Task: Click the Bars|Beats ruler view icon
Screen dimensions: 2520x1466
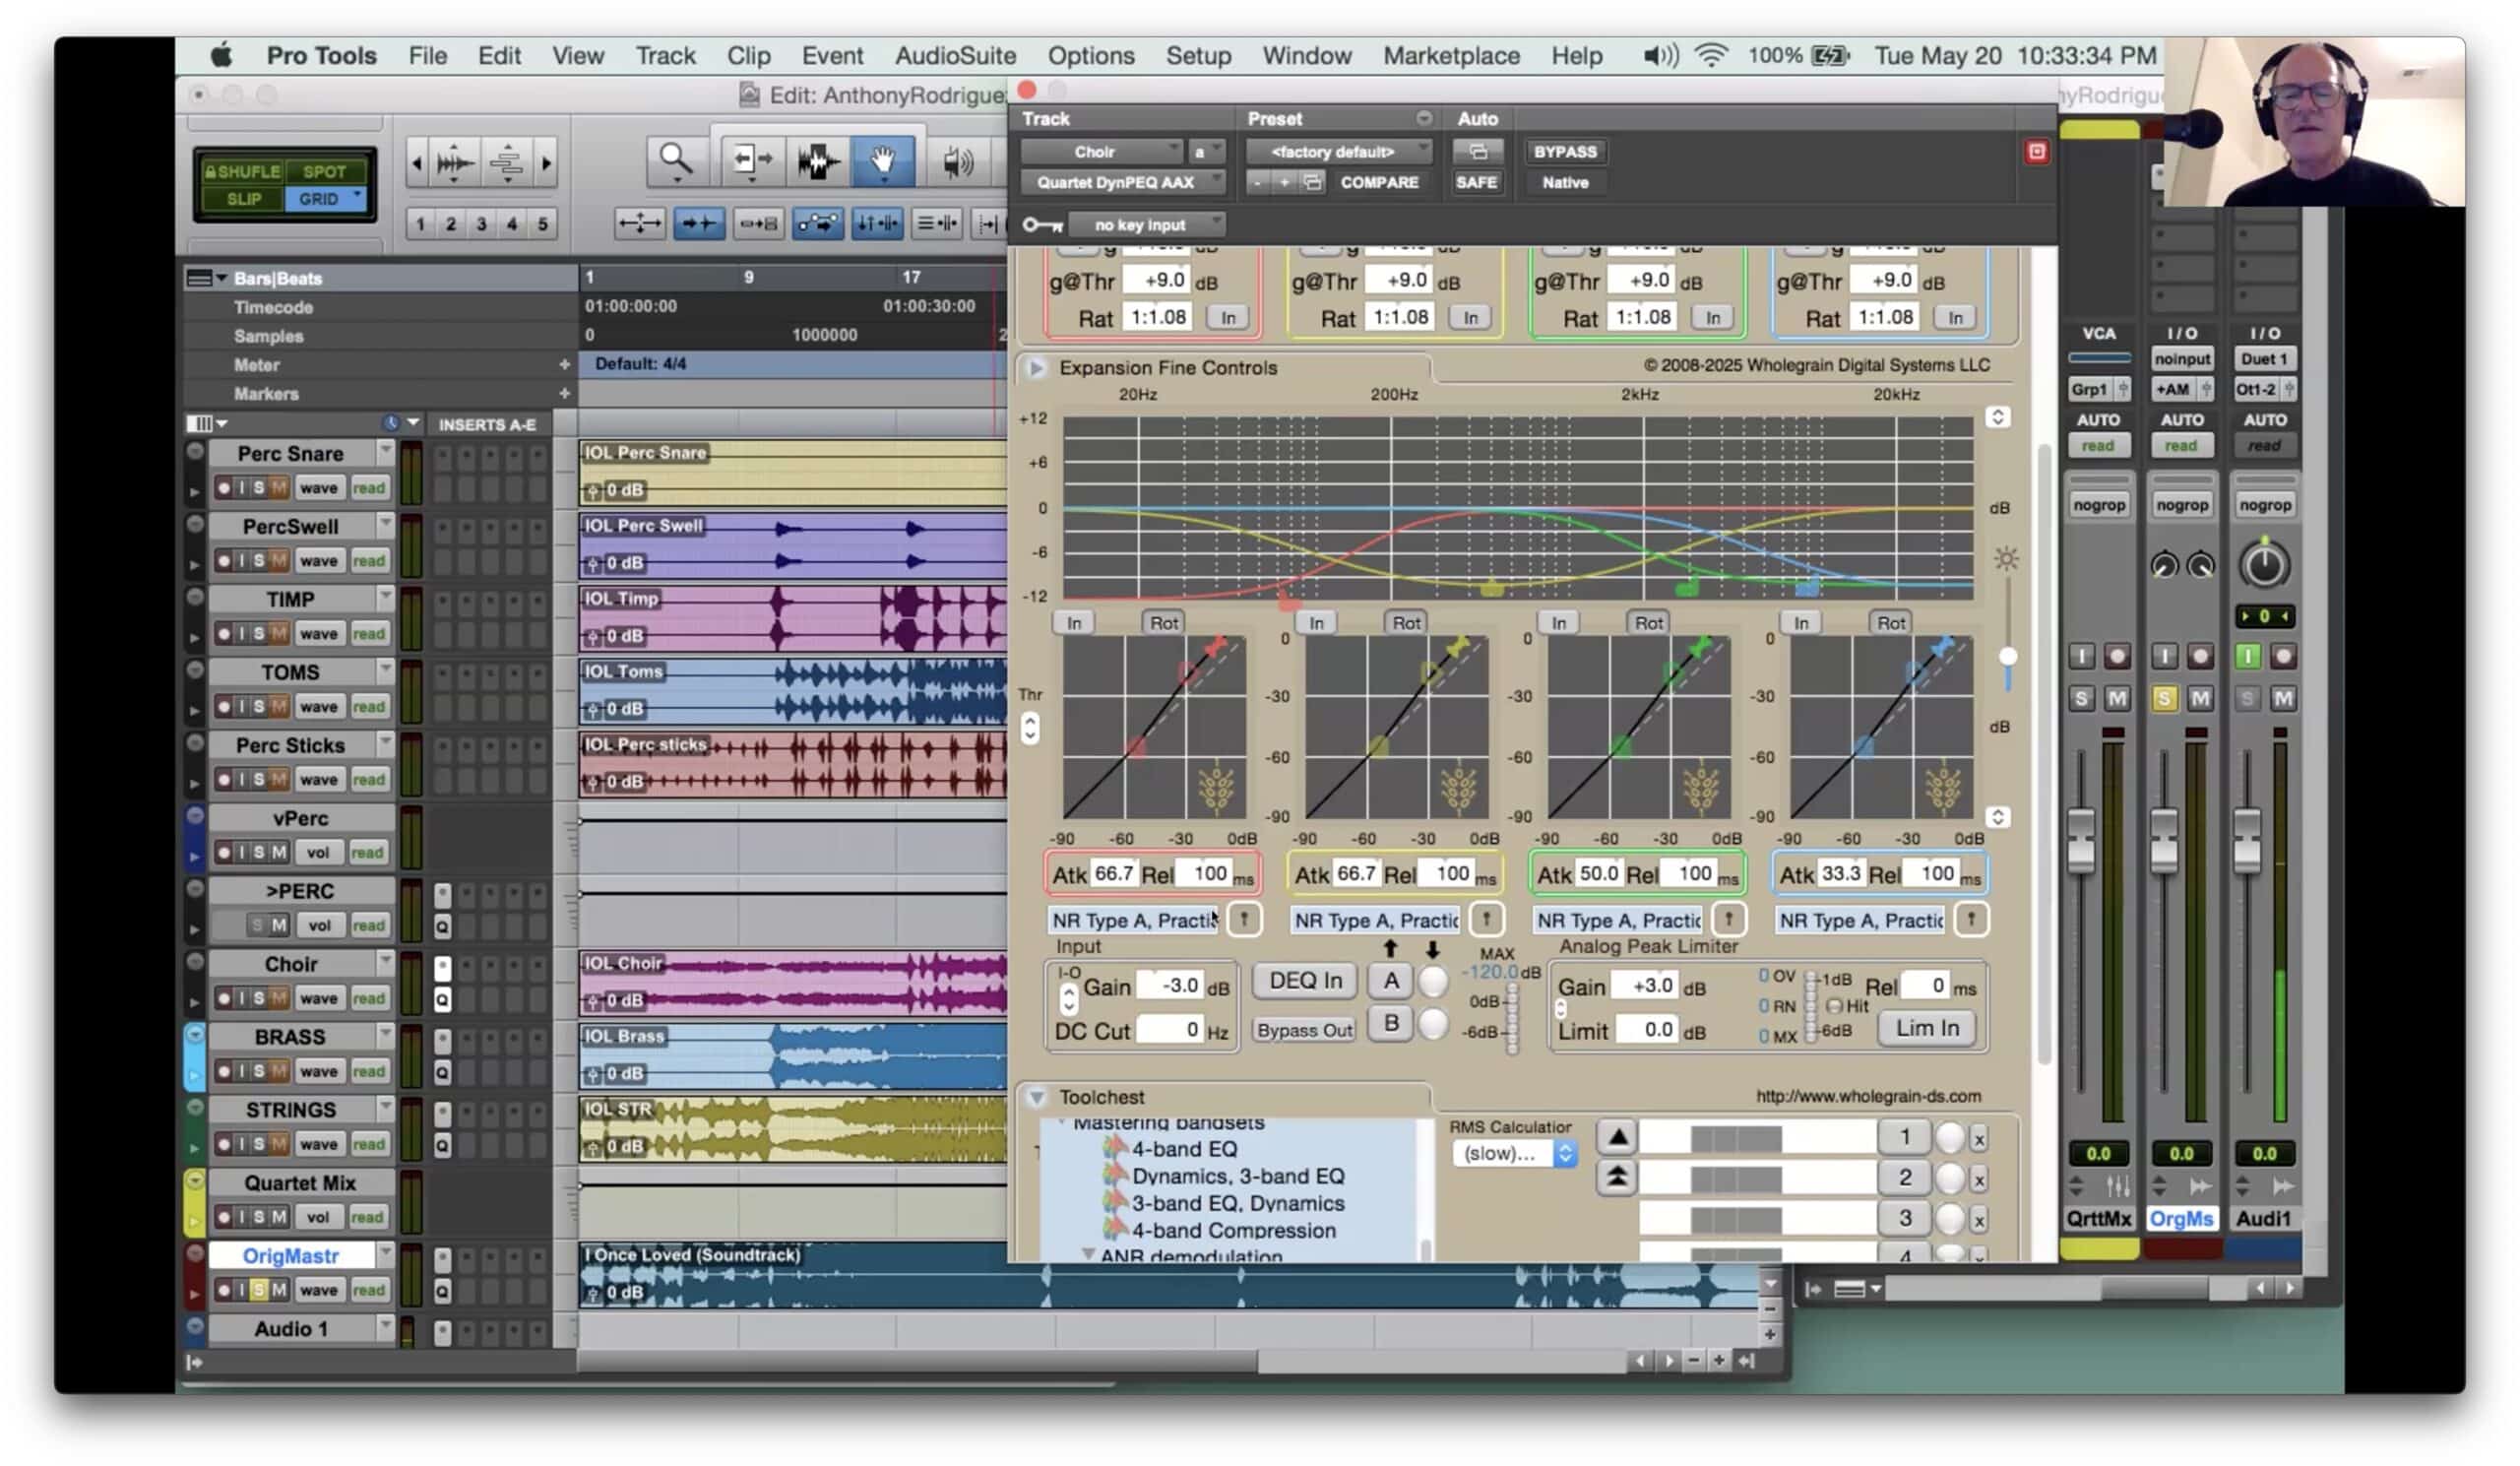Action: point(199,279)
